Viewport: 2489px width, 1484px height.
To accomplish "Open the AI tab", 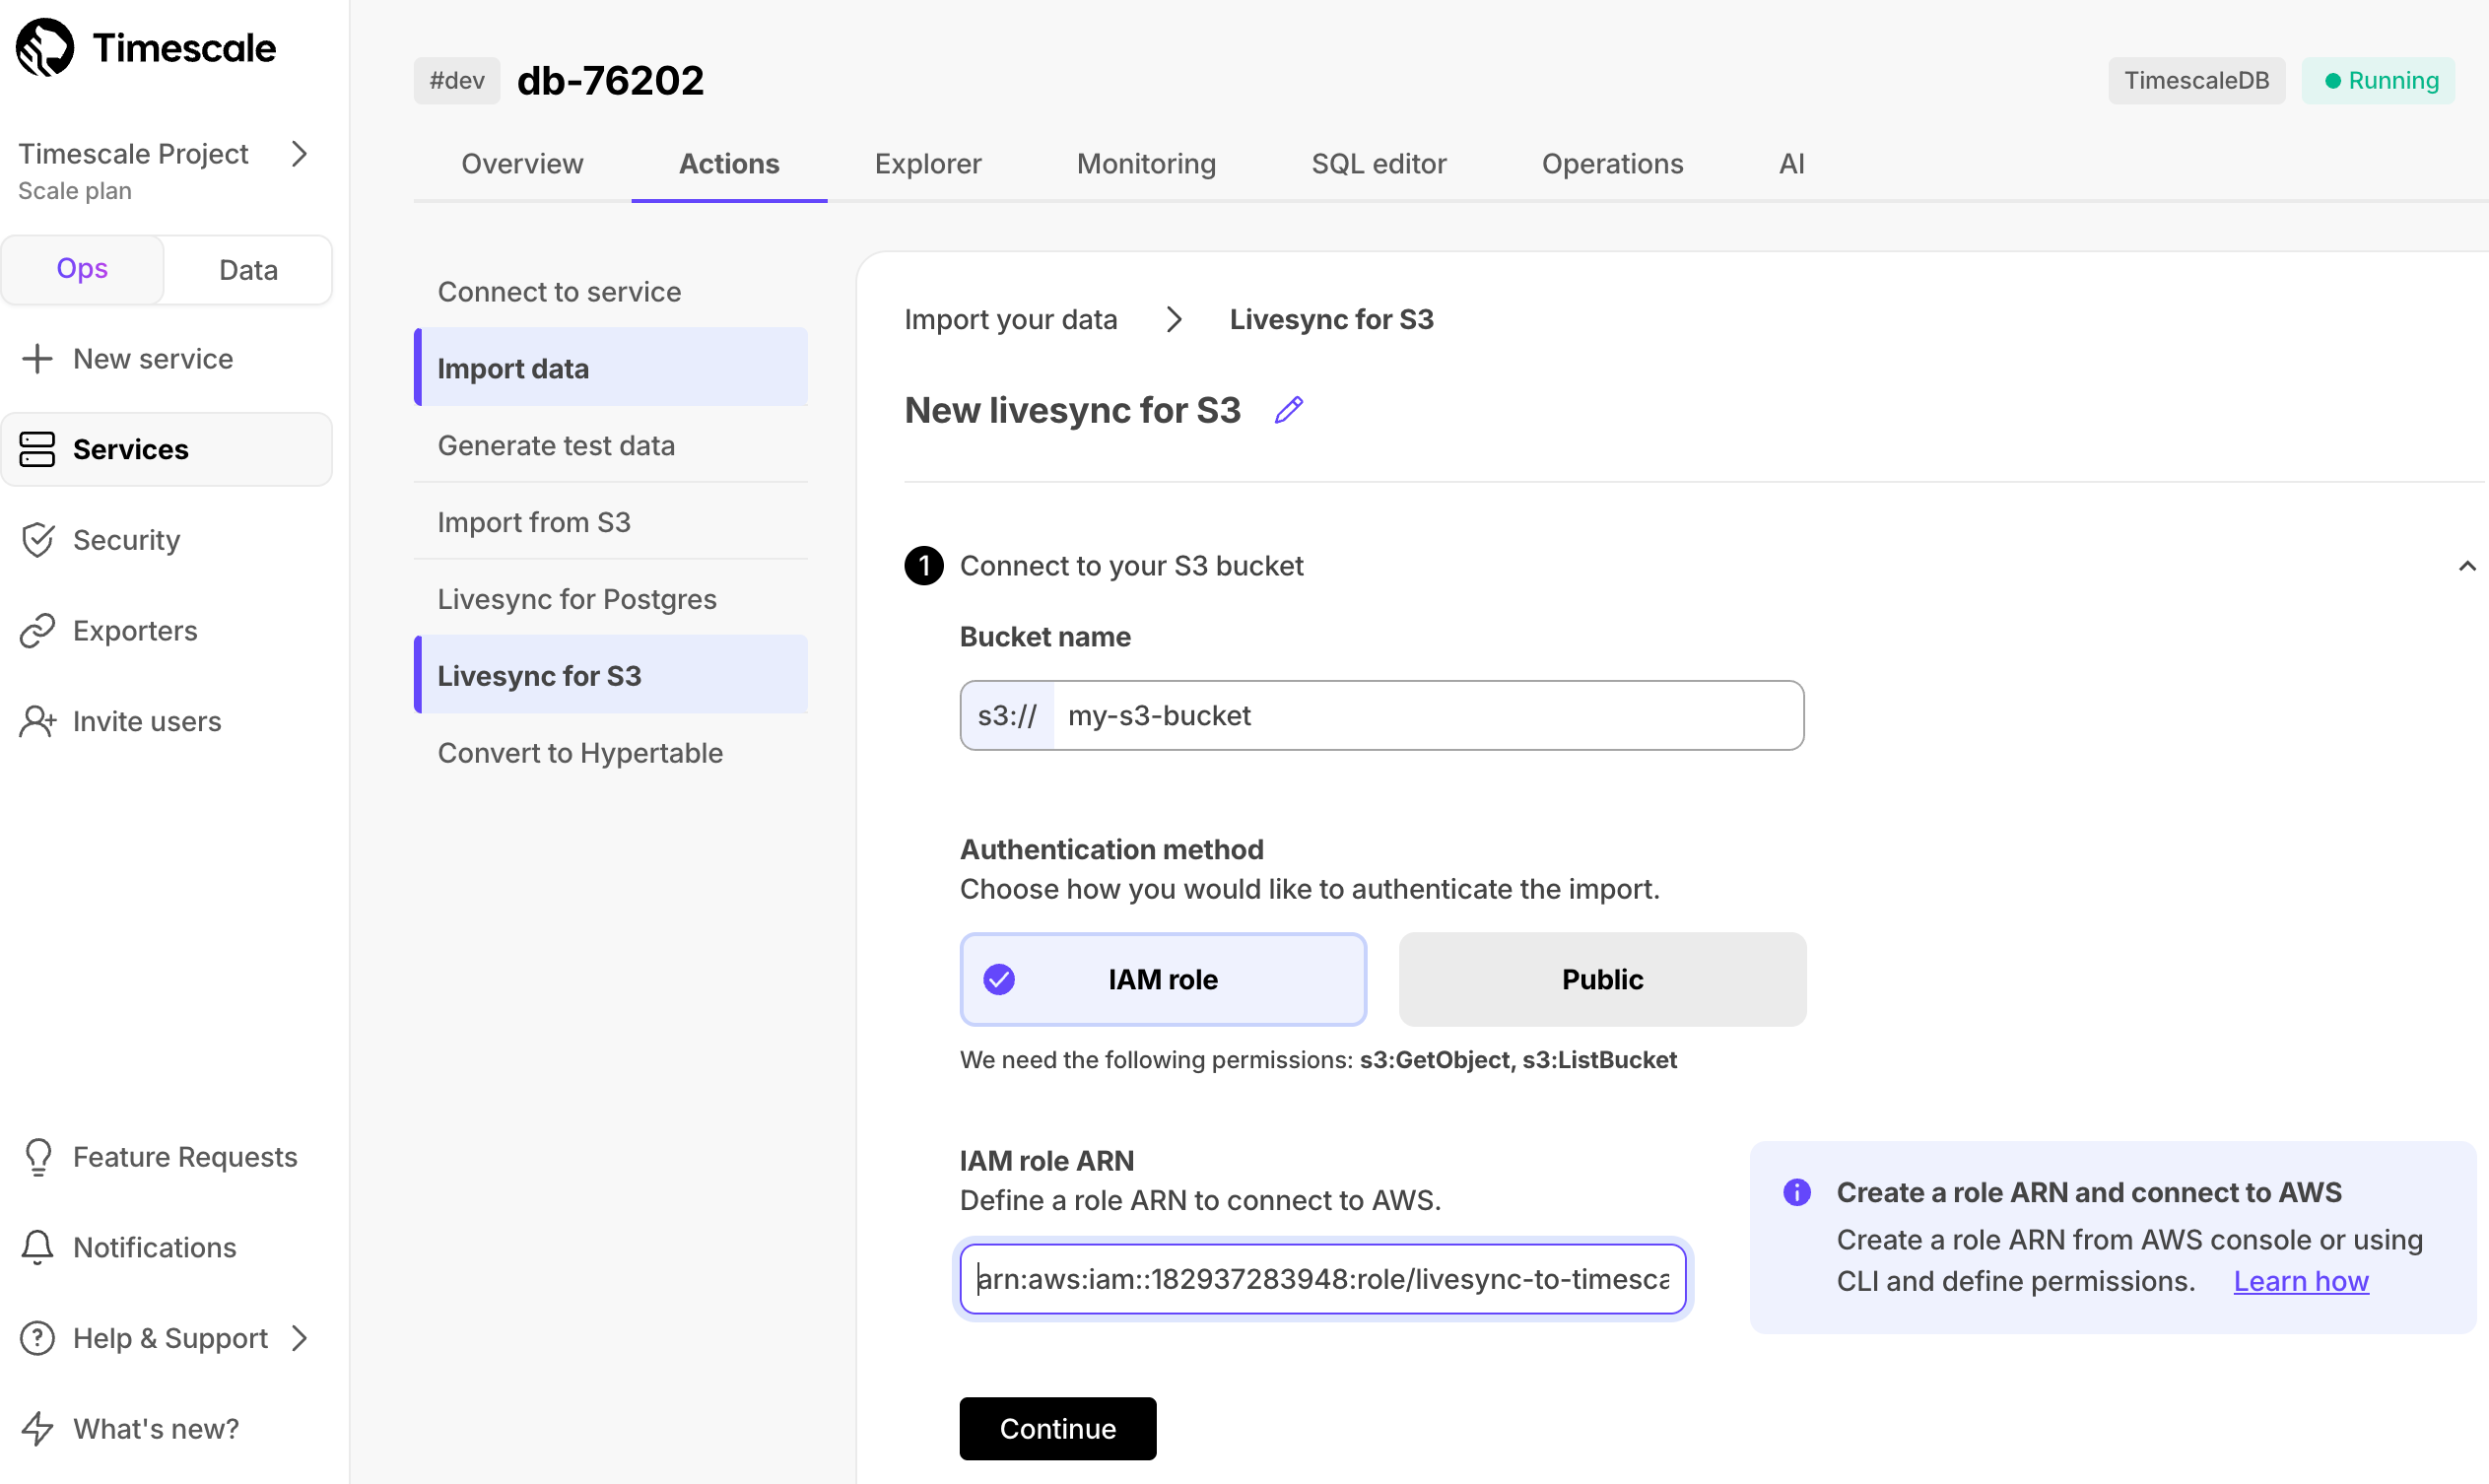I will click(x=1791, y=164).
